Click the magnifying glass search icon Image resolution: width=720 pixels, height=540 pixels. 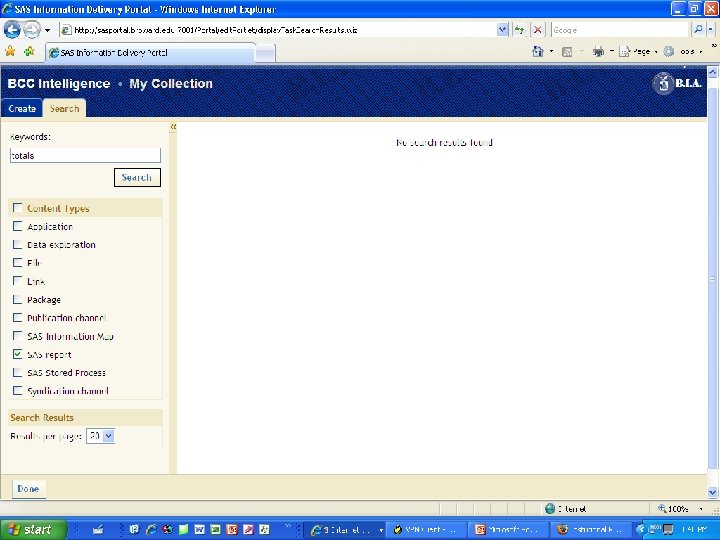click(x=698, y=30)
